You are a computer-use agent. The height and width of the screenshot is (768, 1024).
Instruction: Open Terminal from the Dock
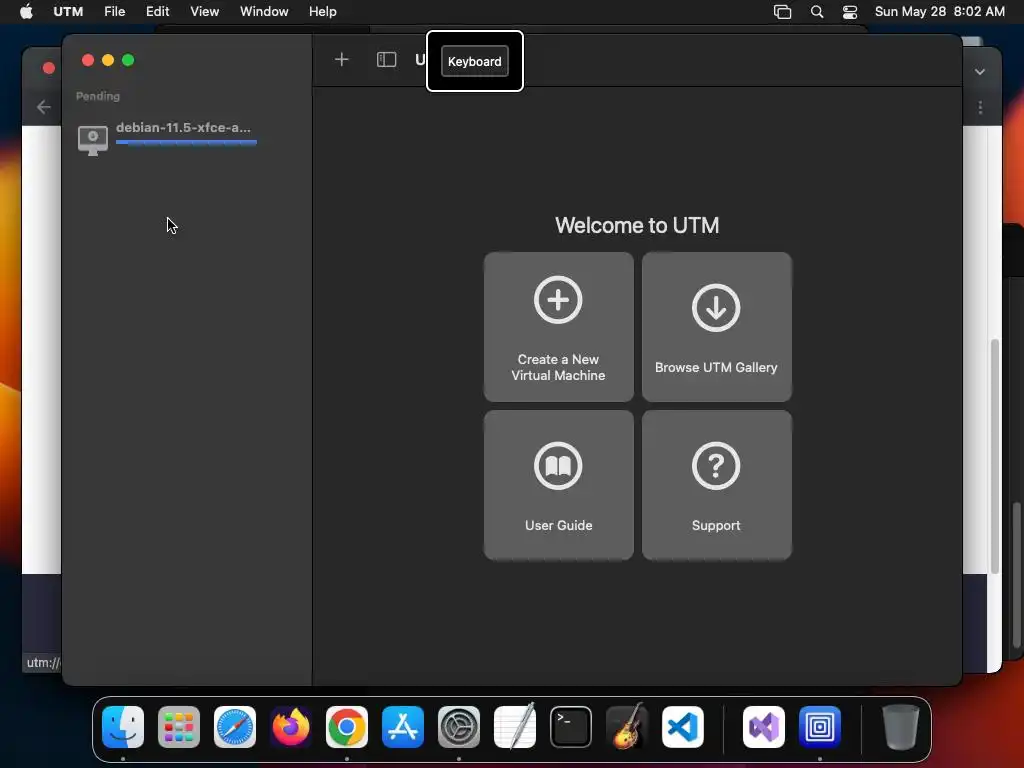[x=571, y=727]
